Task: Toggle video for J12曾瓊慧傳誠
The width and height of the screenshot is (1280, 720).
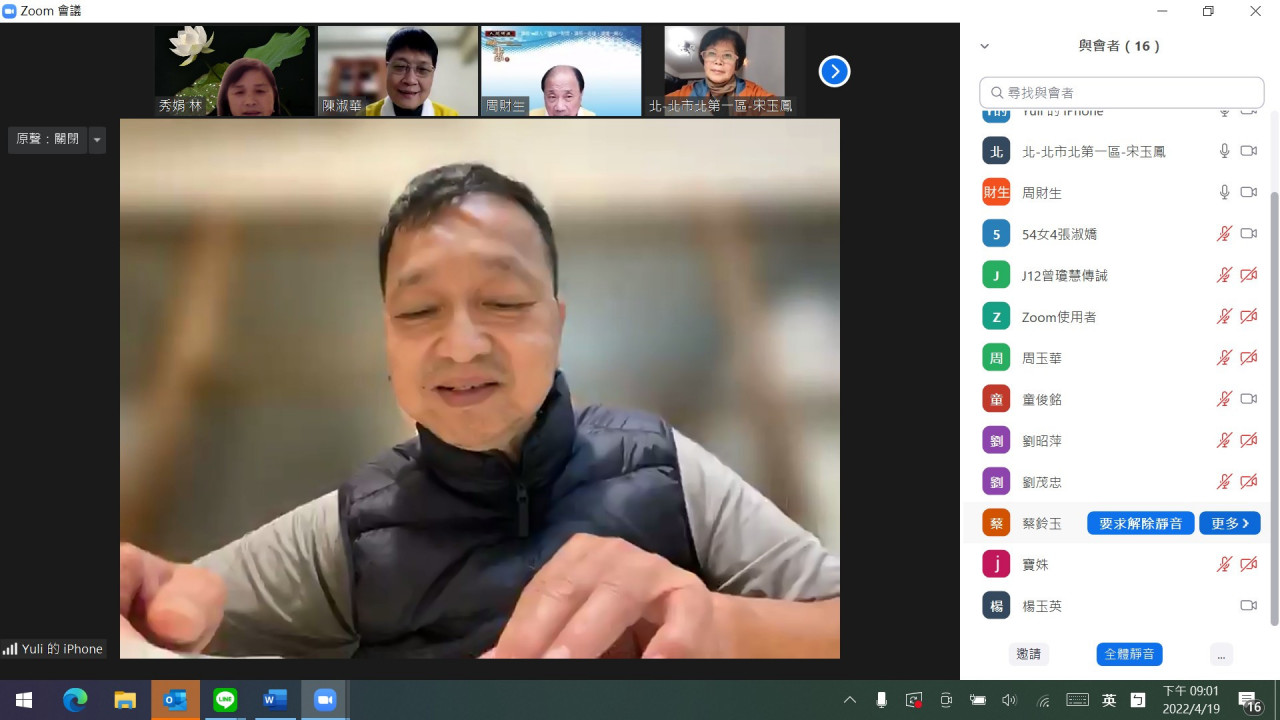Action: coord(1248,275)
